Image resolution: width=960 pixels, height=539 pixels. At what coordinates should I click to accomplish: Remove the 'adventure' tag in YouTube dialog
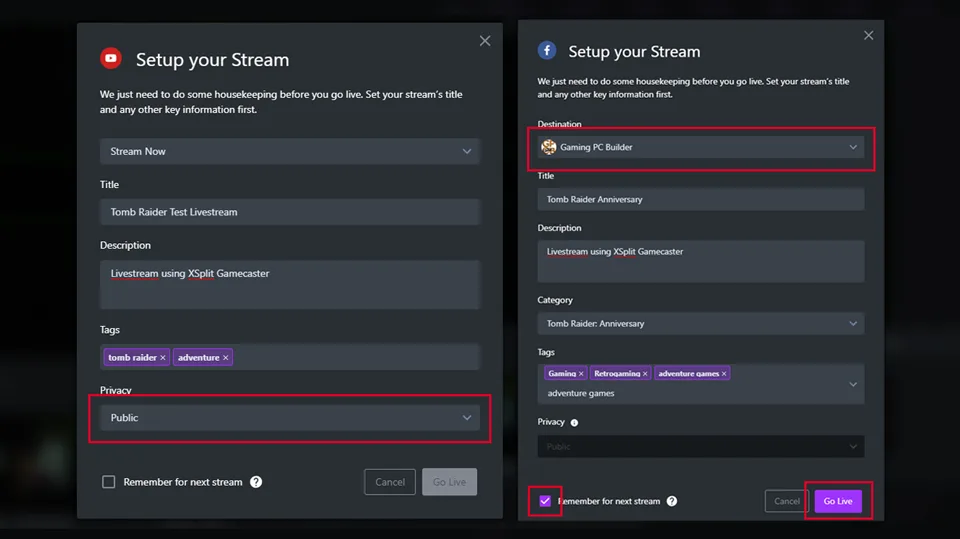click(x=225, y=358)
